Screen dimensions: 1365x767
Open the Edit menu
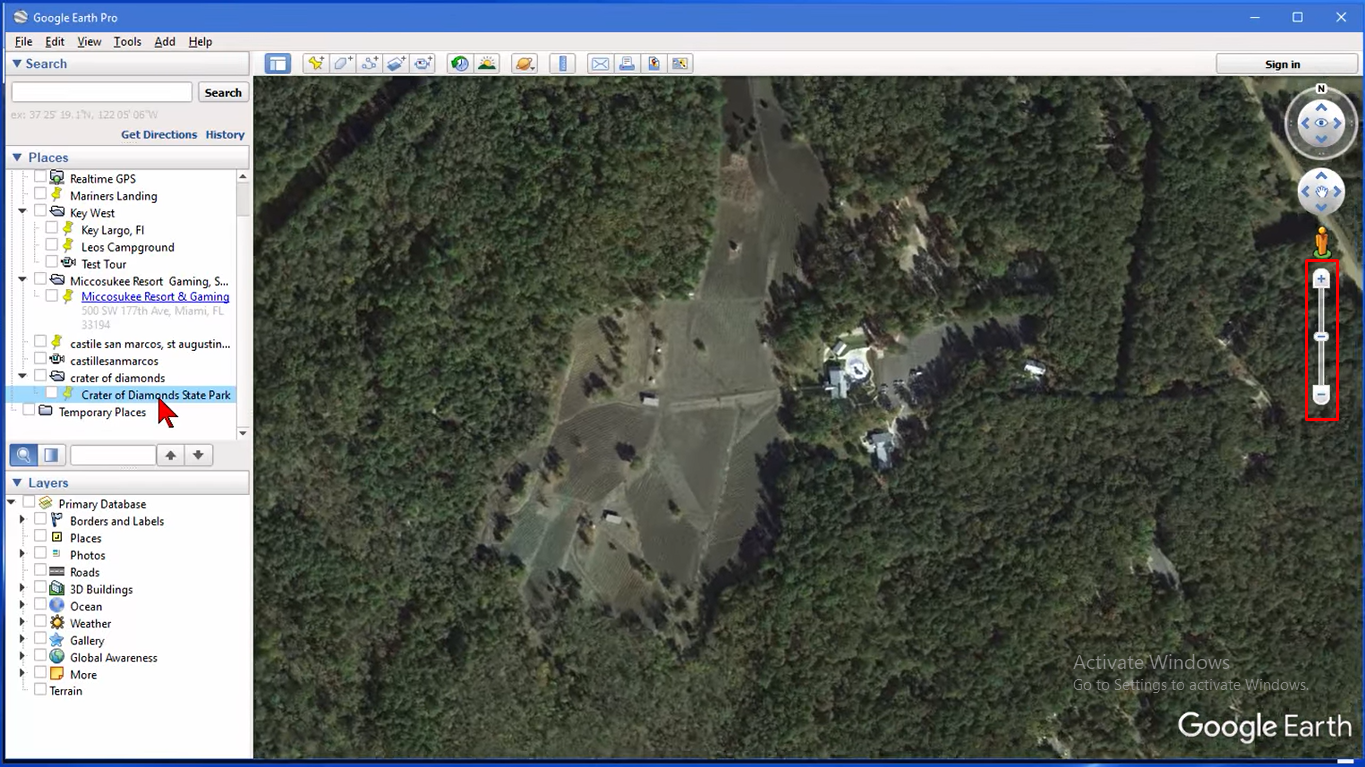pyautogui.click(x=55, y=42)
